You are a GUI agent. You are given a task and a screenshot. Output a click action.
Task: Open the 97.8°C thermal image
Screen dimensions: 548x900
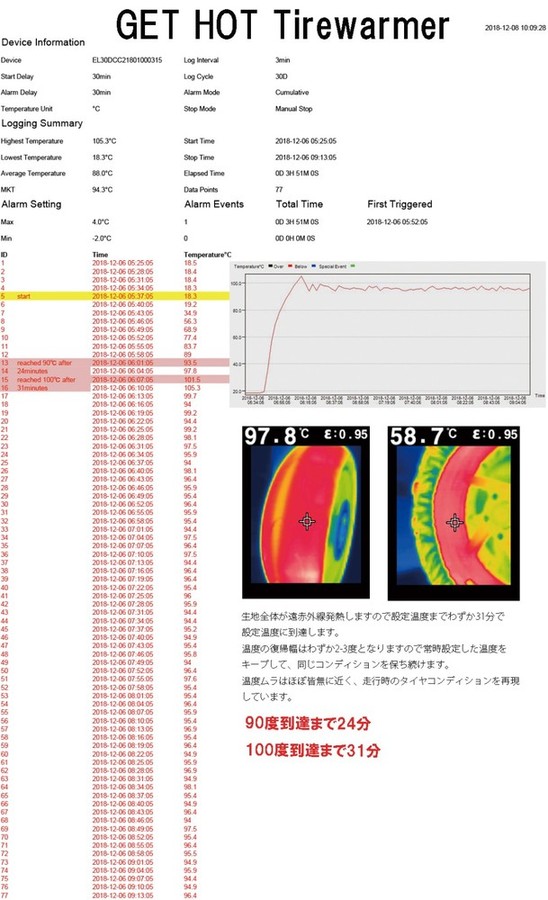(306, 512)
